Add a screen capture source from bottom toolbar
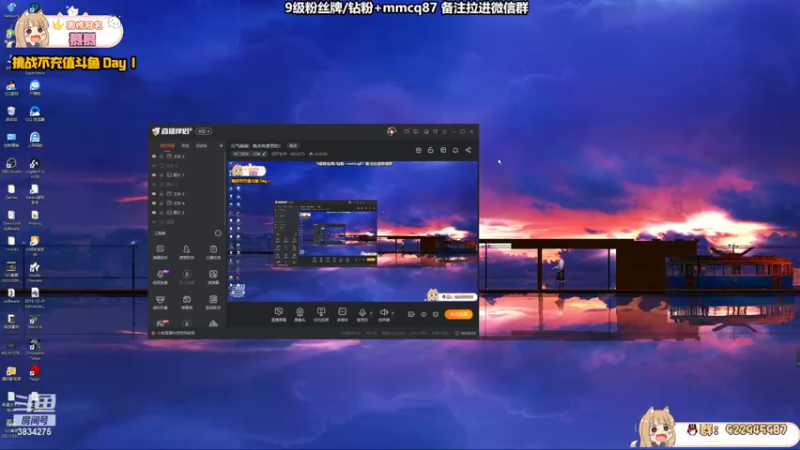 [x=279, y=314]
